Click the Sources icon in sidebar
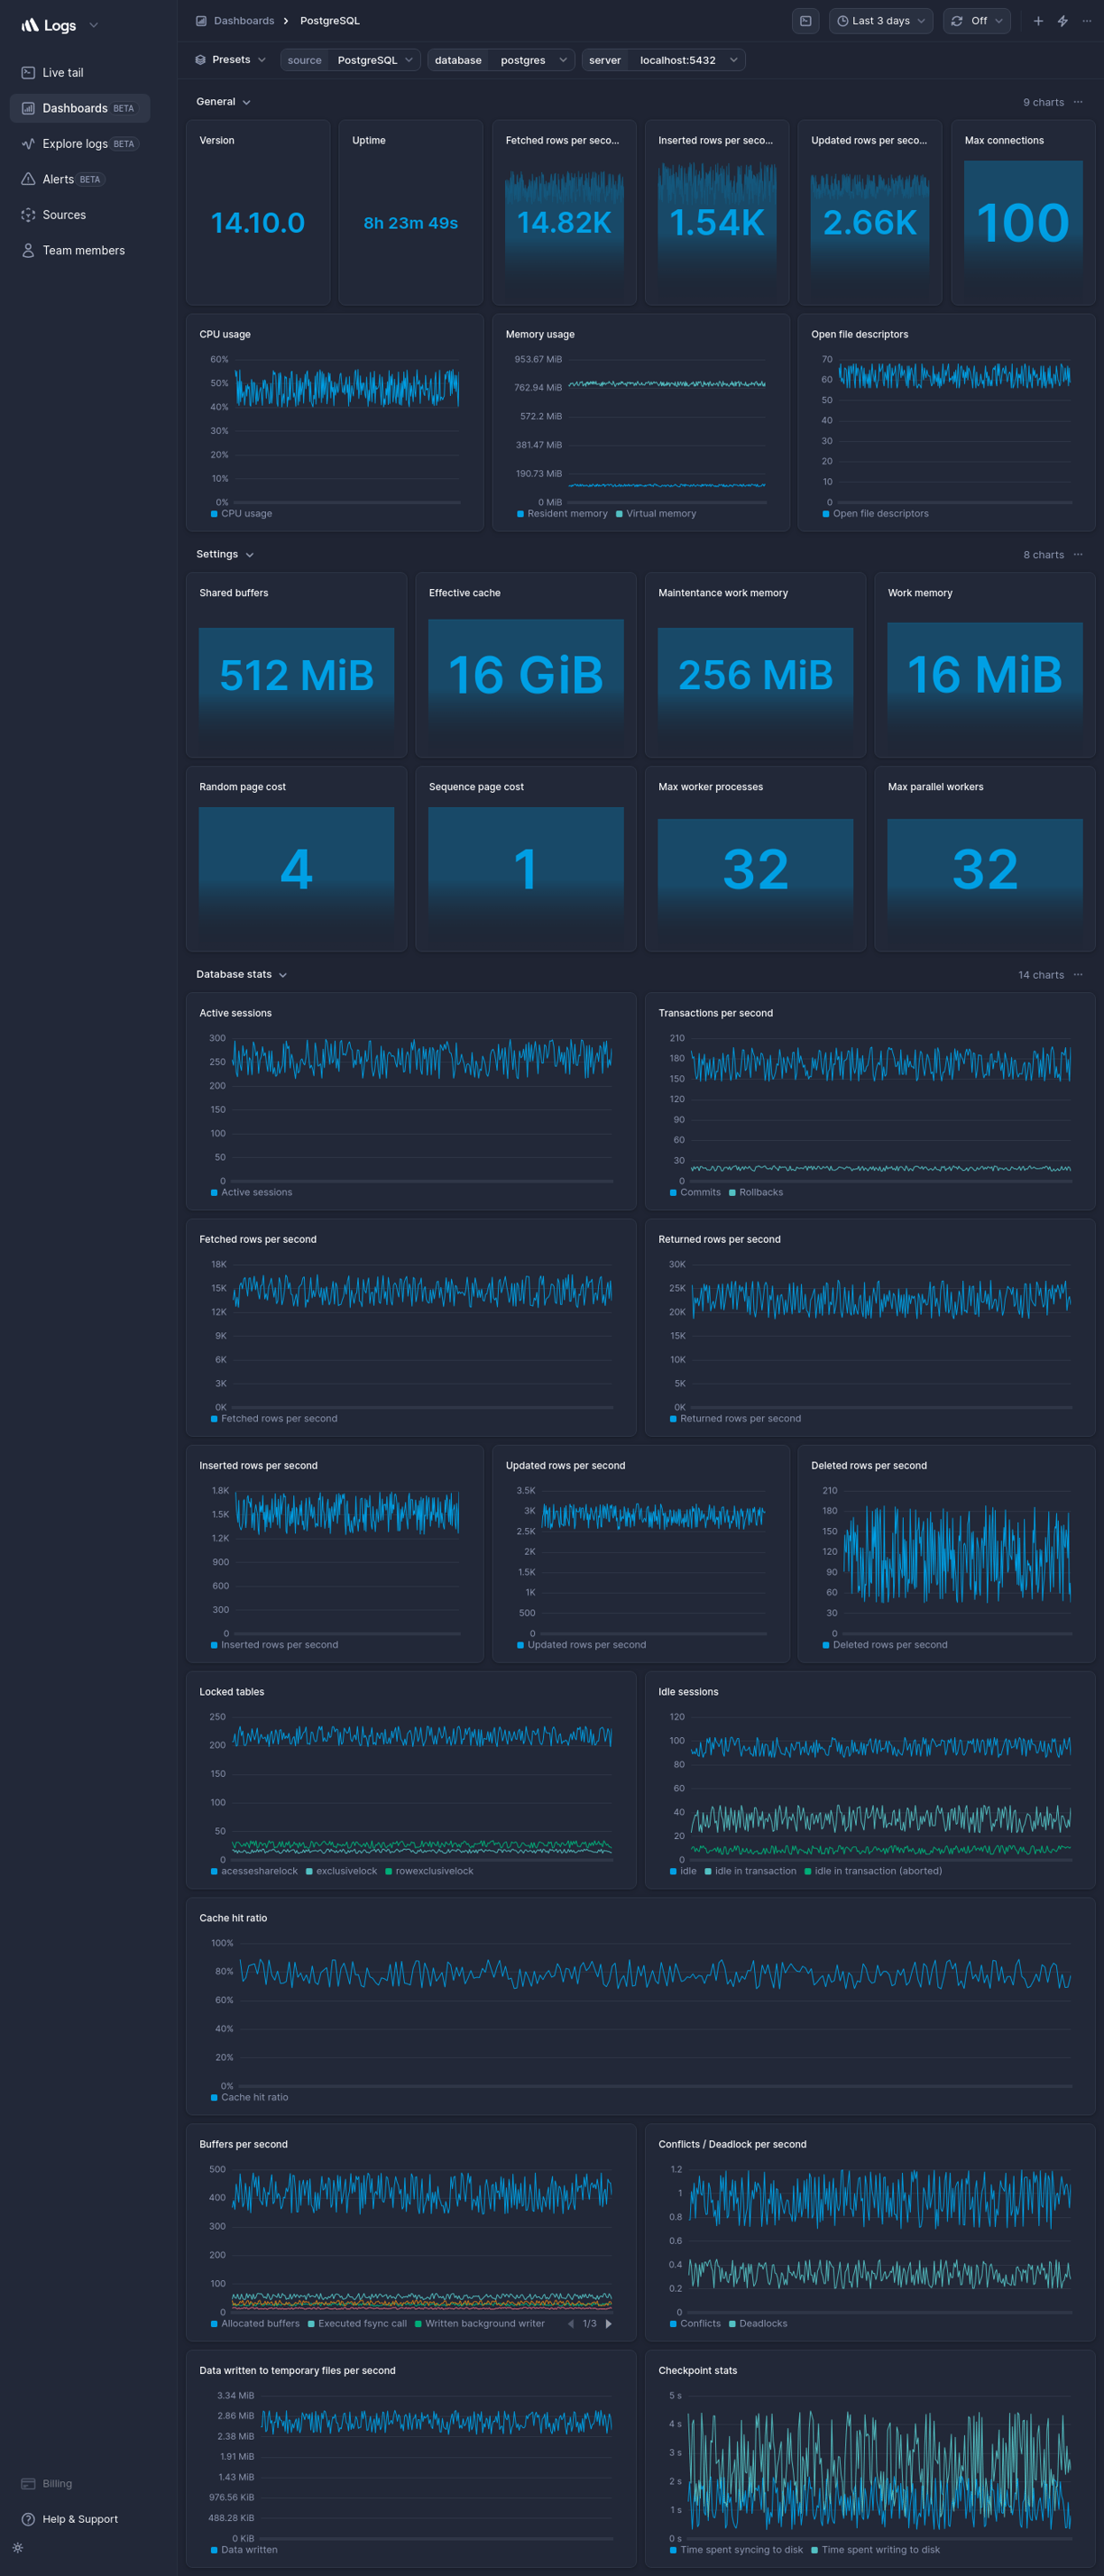The height and width of the screenshot is (2576, 1104). 28,215
